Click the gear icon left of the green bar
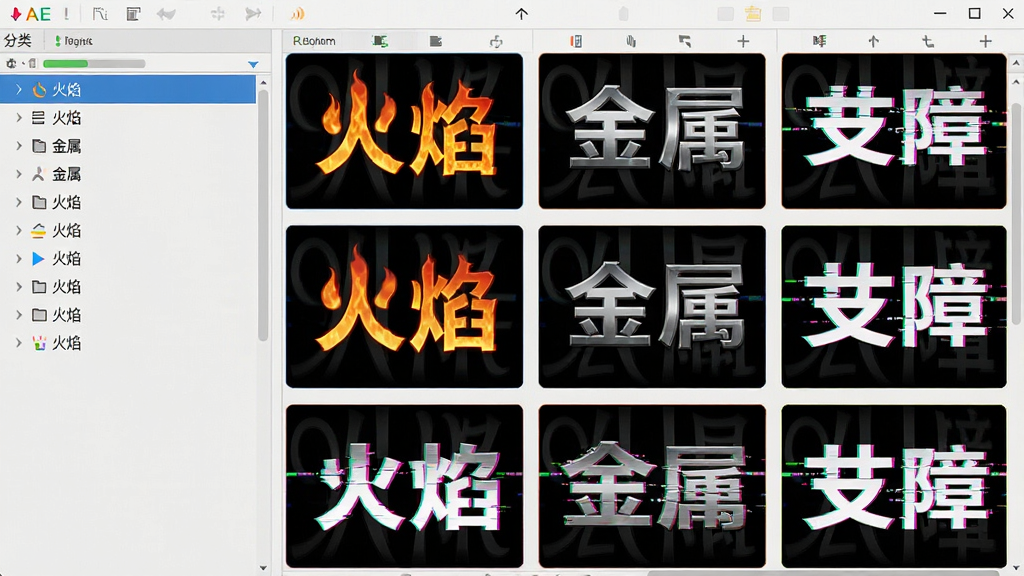 click(11, 63)
